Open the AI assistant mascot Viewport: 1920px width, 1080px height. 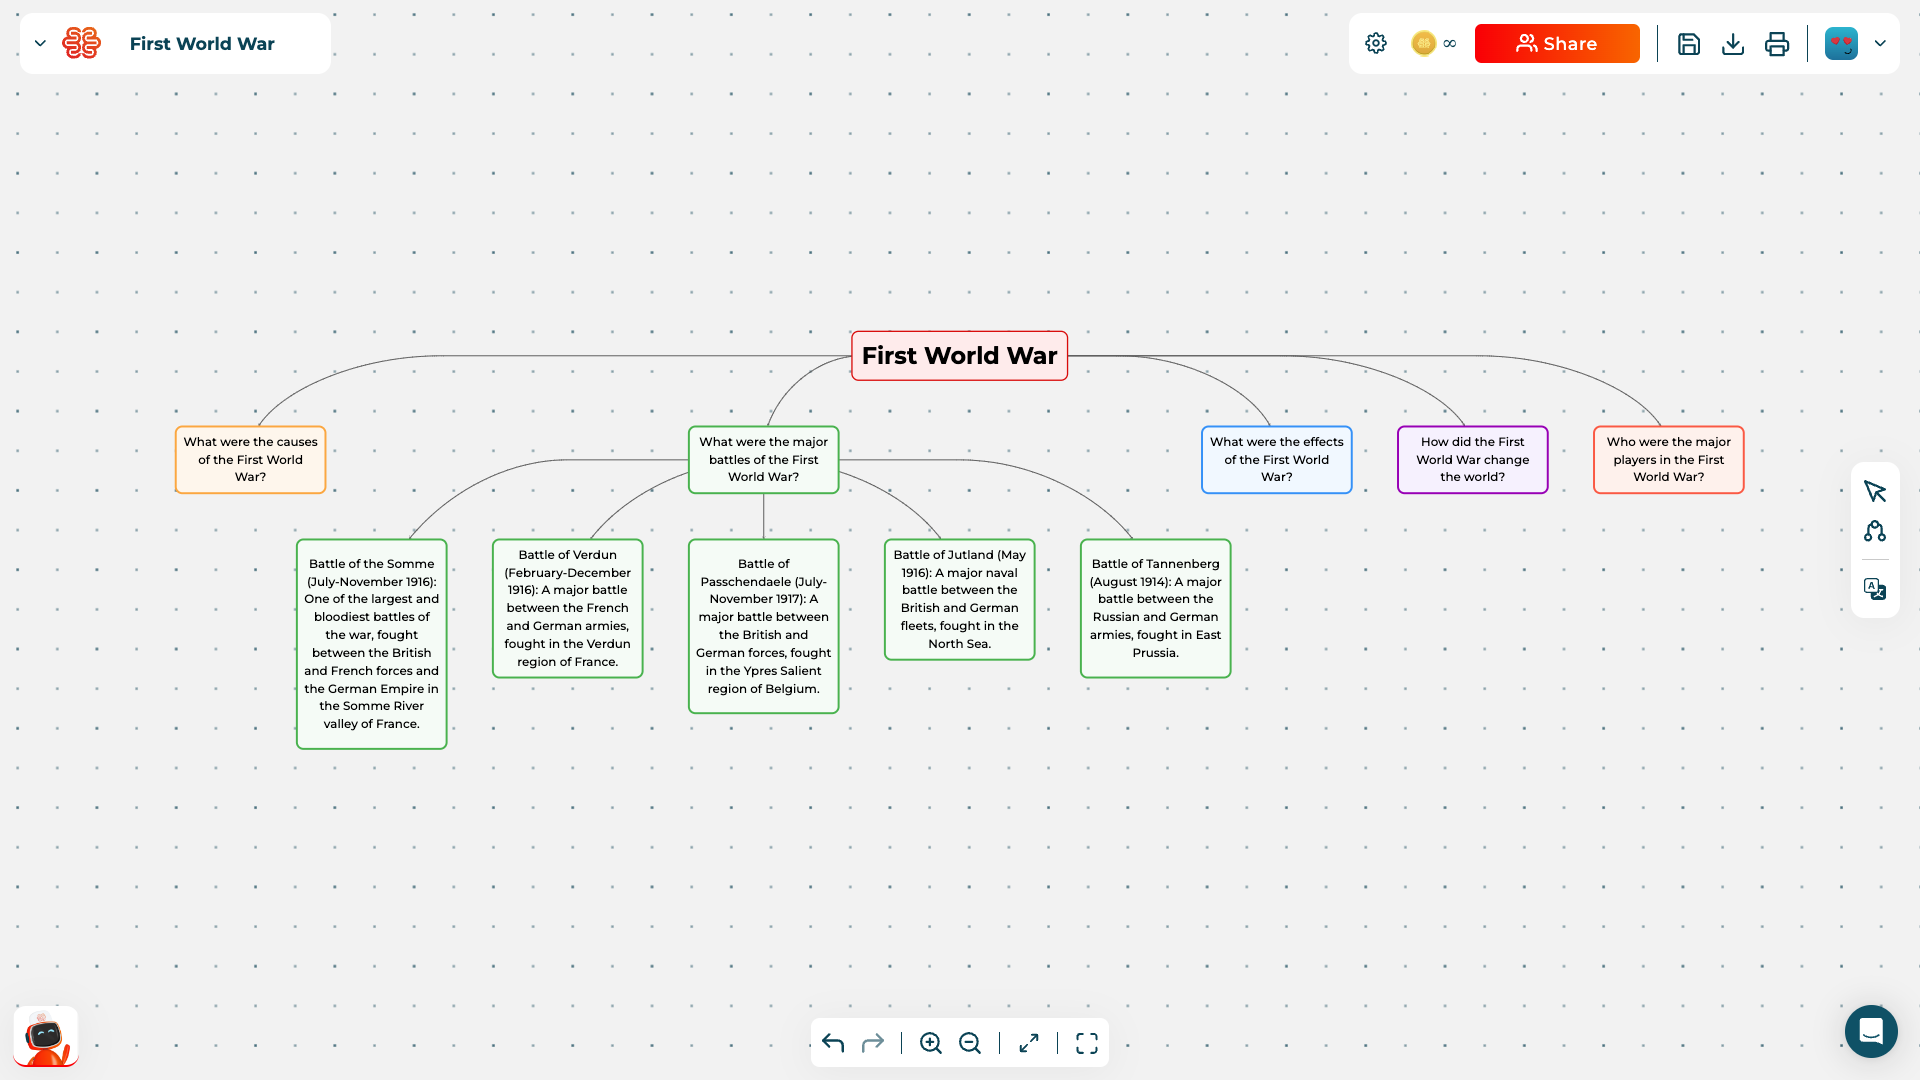pos(45,1036)
